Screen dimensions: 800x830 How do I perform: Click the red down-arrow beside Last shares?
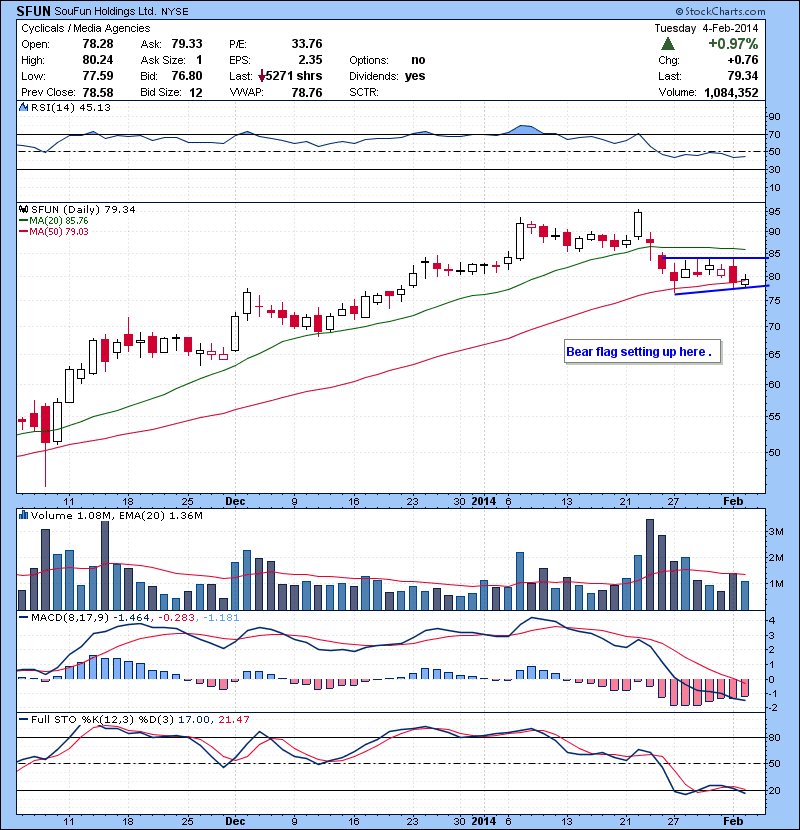click(x=262, y=76)
